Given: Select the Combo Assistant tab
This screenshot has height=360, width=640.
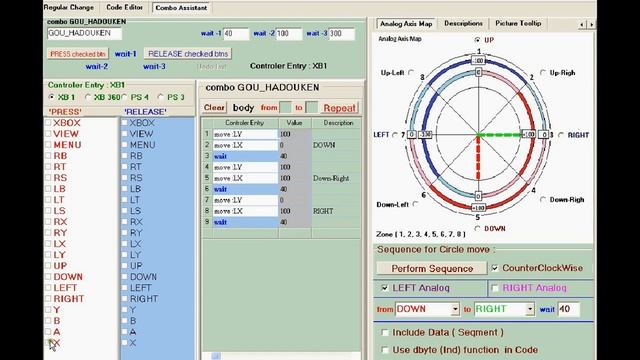Looking at the screenshot, I should coord(181,8).
